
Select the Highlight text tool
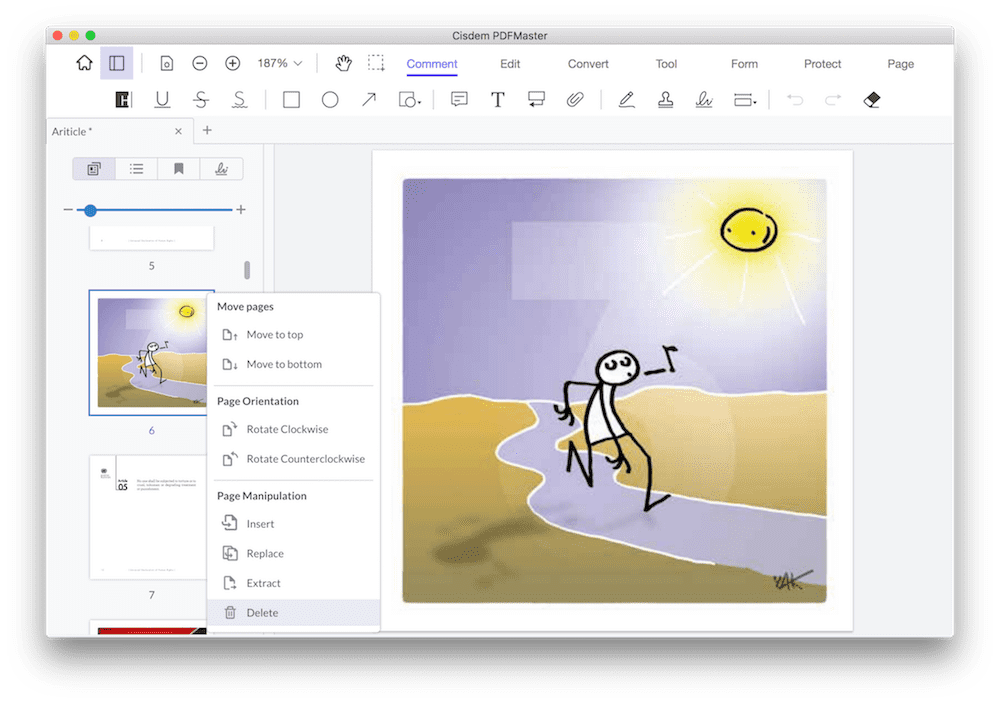[x=122, y=100]
